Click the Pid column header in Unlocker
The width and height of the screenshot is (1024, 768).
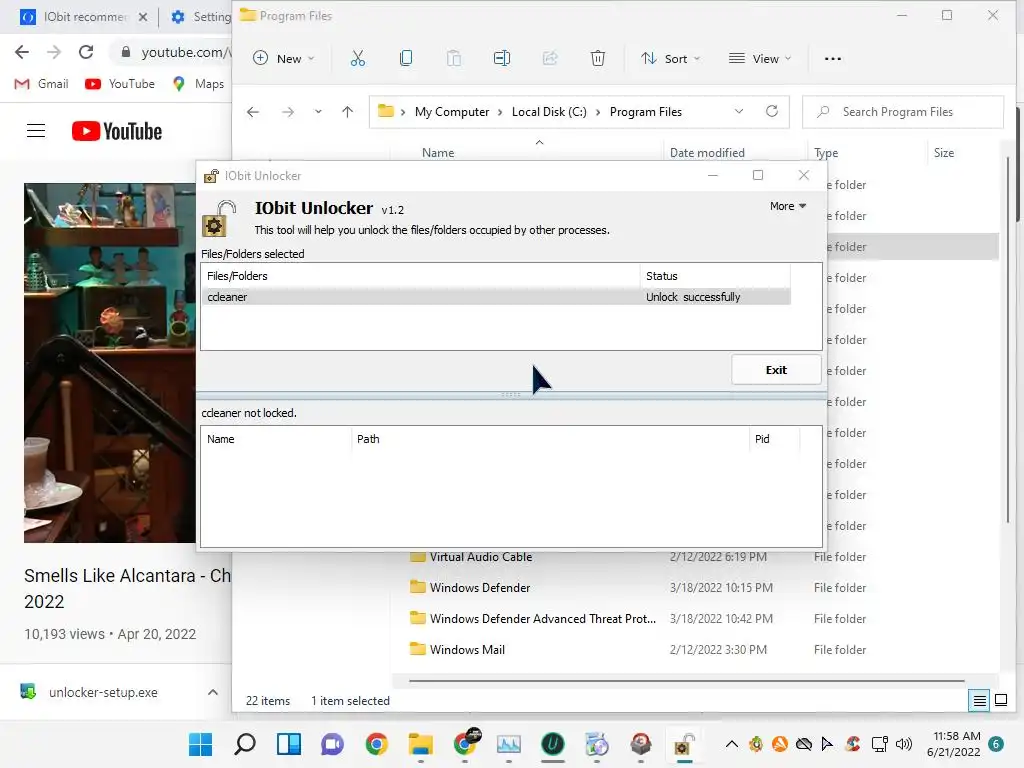pos(775,440)
